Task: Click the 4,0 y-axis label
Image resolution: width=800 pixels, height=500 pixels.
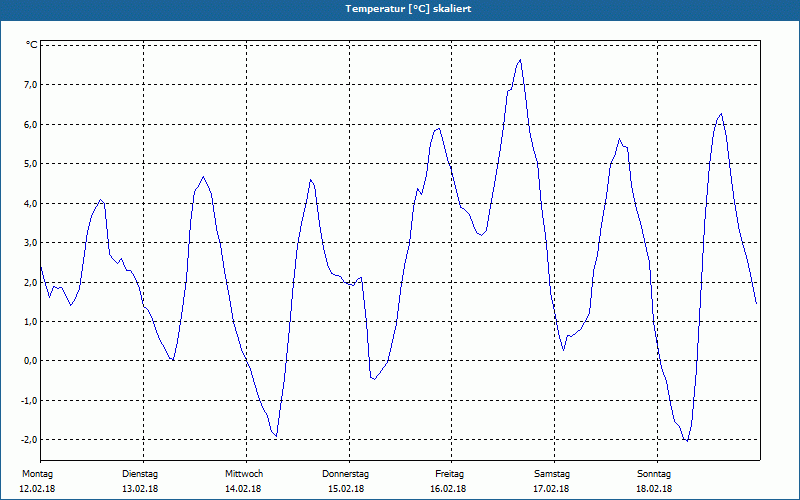Action: (31, 204)
